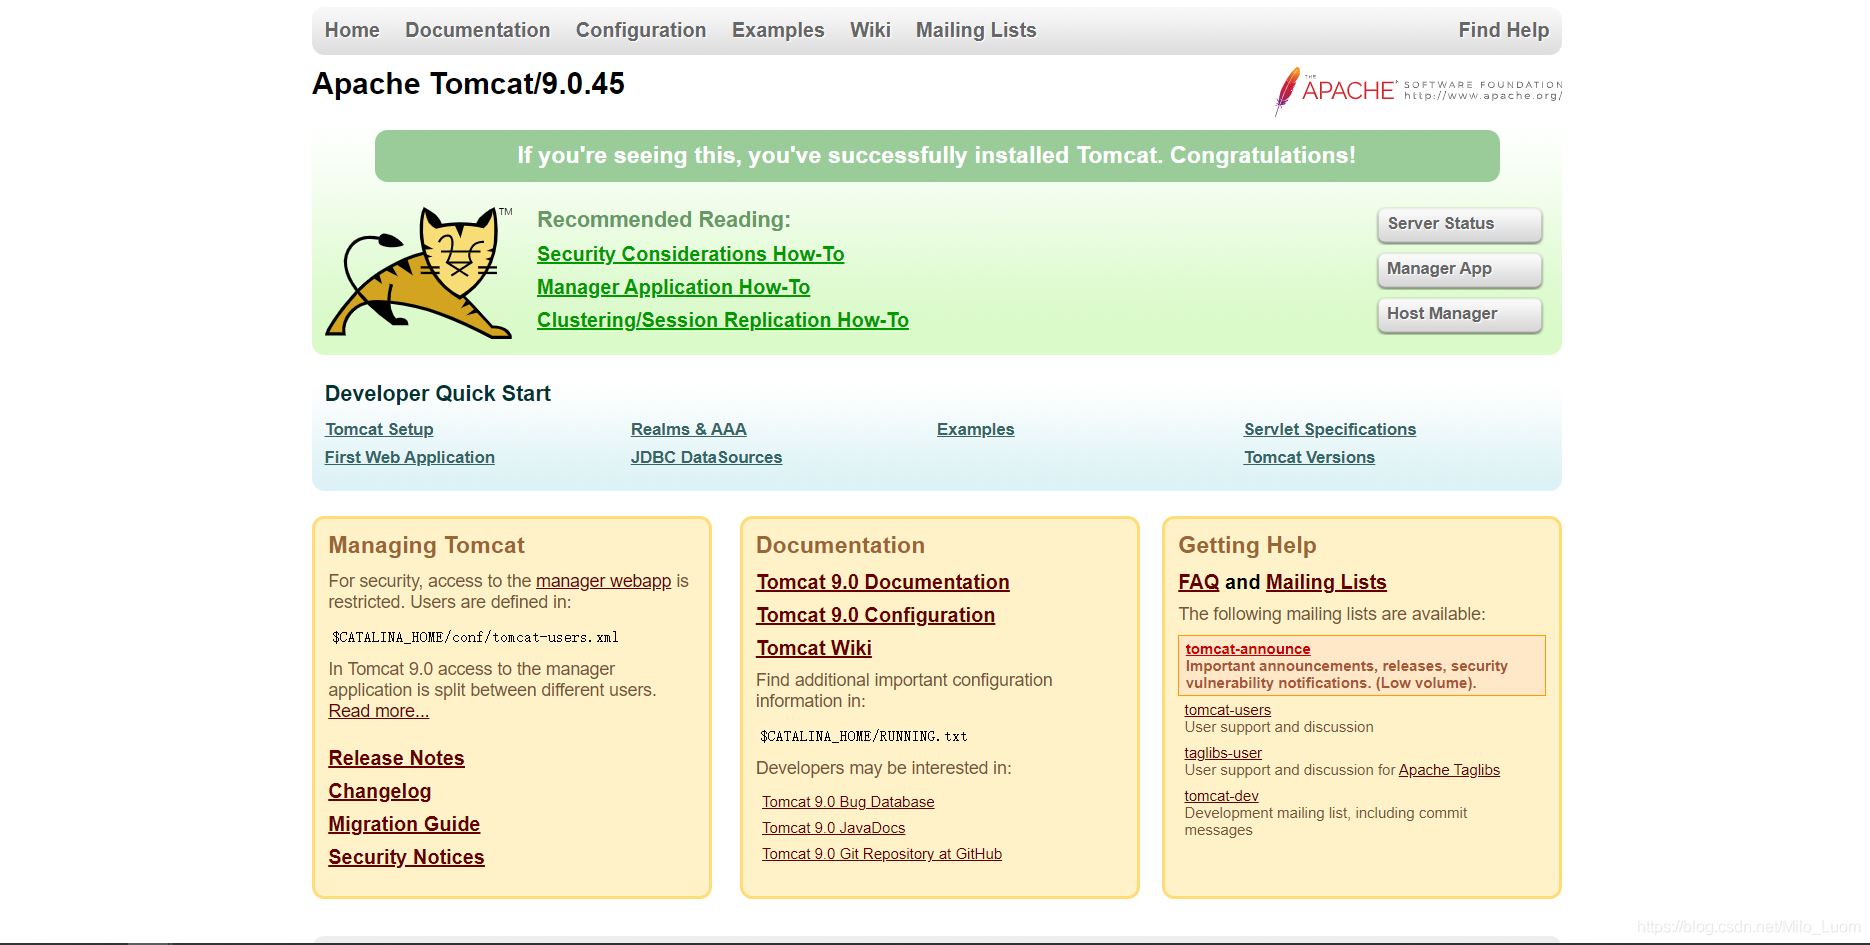Open Tomcat 9.0 Documentation link
This screenshot has width=1870, height=945.
tap(882, 582)
